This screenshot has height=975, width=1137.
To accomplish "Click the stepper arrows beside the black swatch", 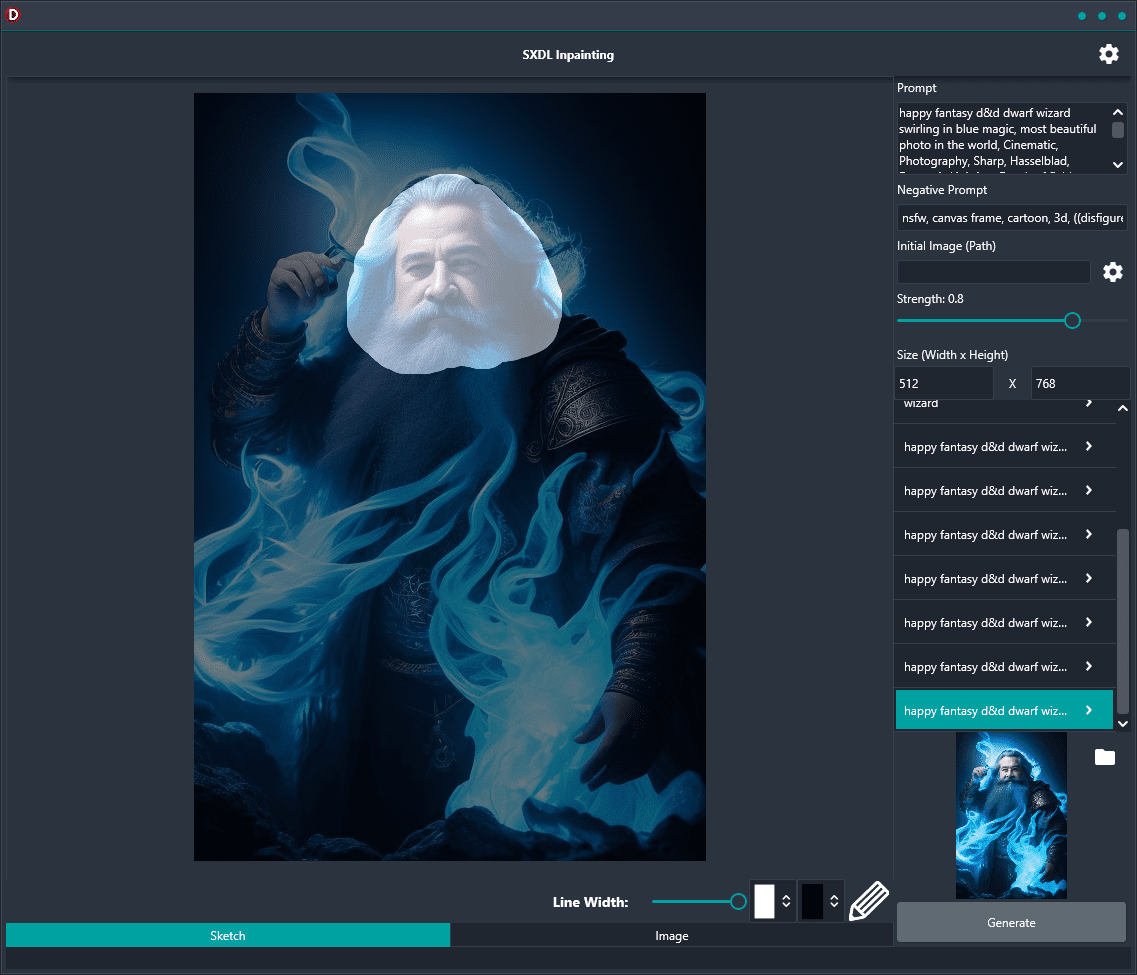I will [834, 901].
